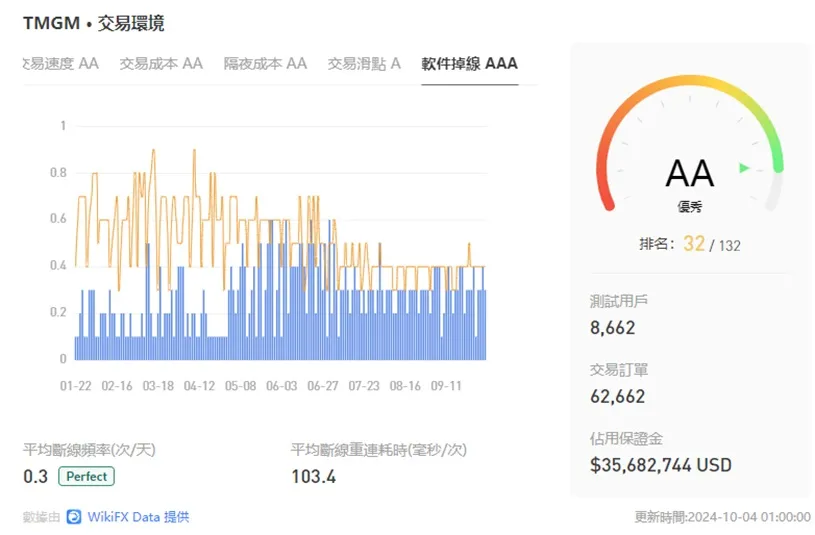
Task: Click the 08-16 date on chart axis
Action: (x=405, y=386)
